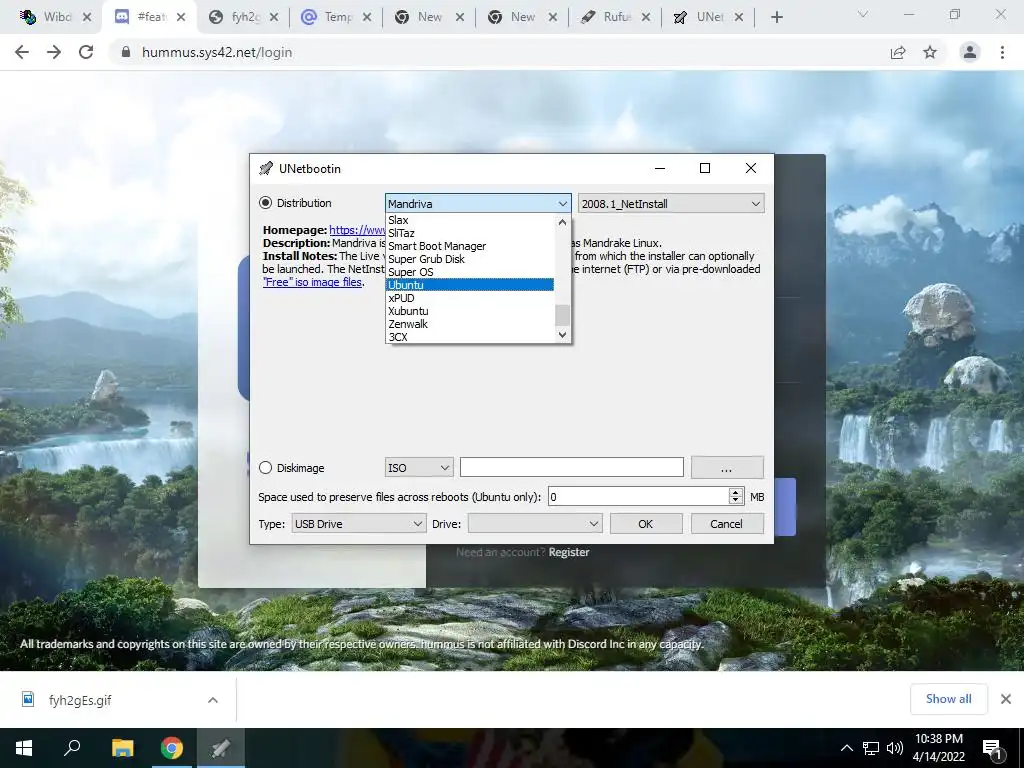Reload the current page
This screenshot has height=768, width=1024.
86,52
